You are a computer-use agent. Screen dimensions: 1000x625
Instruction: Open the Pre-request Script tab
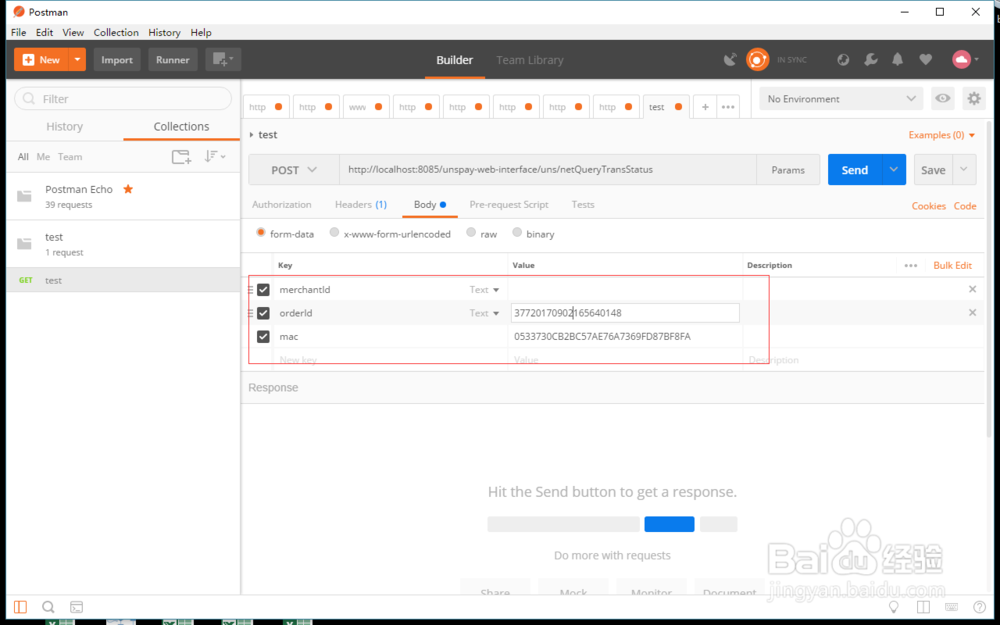click(x=509, y=205)
